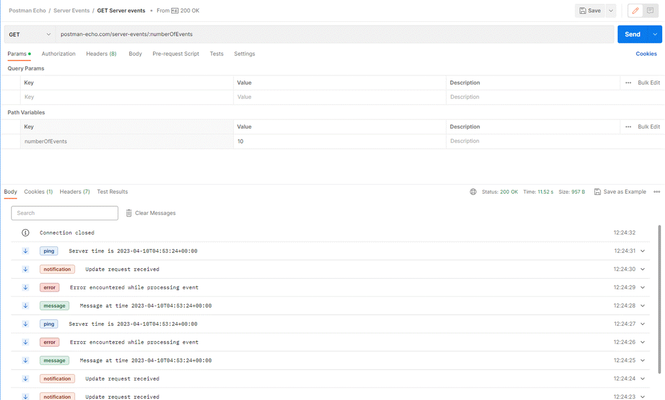Switch to Test Results tab
The image size is (665, 400).
click(112, 192)
